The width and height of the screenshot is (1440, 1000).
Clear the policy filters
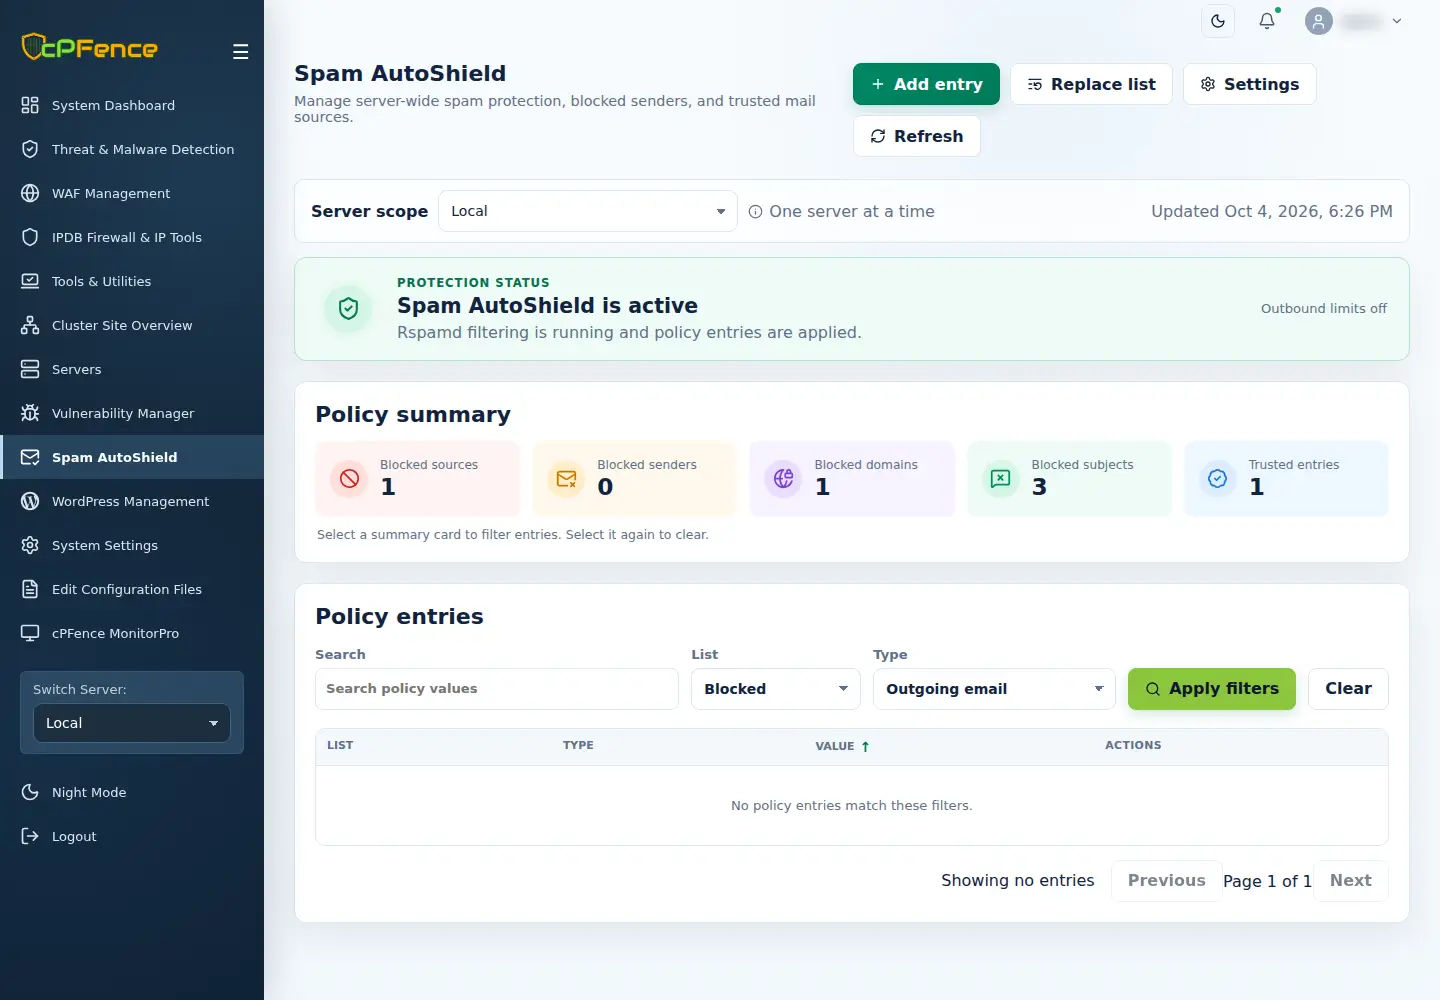tap(1348, 689)
